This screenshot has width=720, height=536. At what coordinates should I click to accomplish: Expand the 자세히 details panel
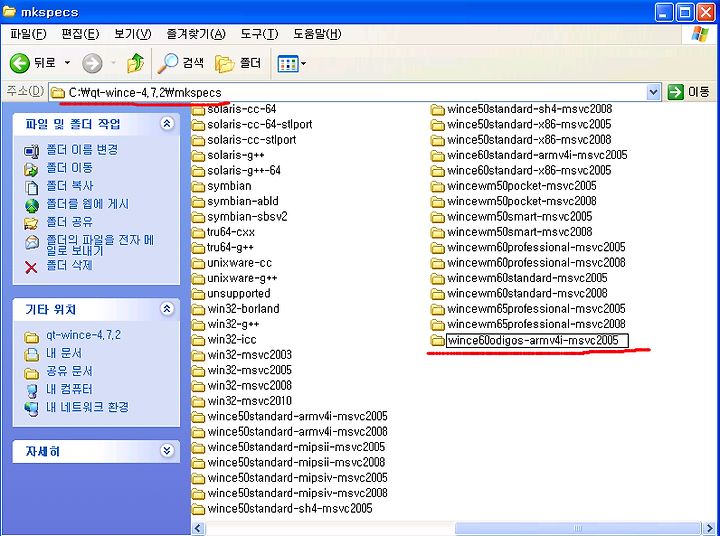167,451
